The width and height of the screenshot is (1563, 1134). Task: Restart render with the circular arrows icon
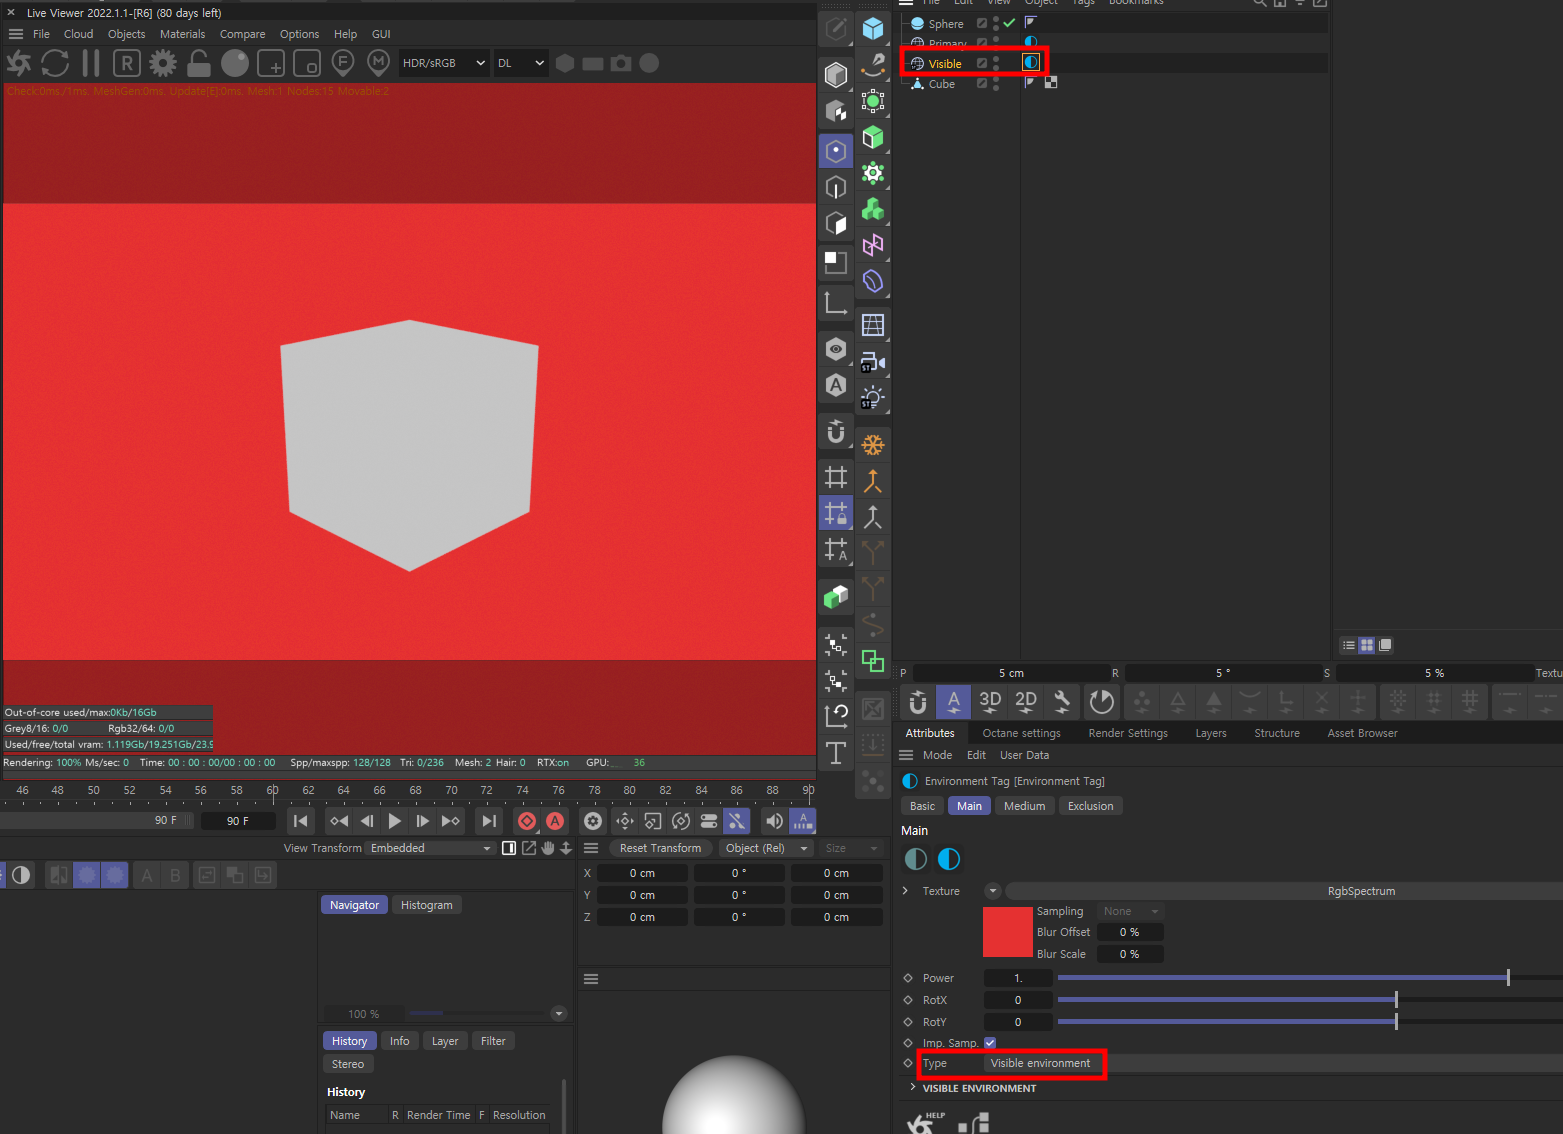[55, 63]
